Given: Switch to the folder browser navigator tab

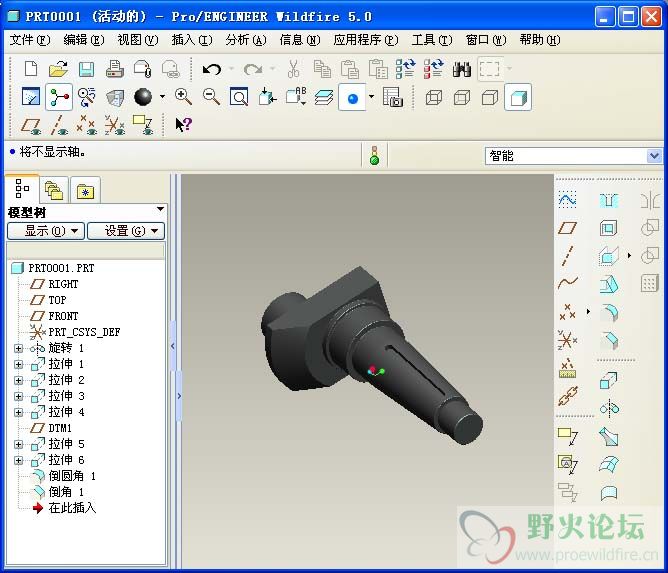Looking at the screenshot, I should [x=54, y=190].
